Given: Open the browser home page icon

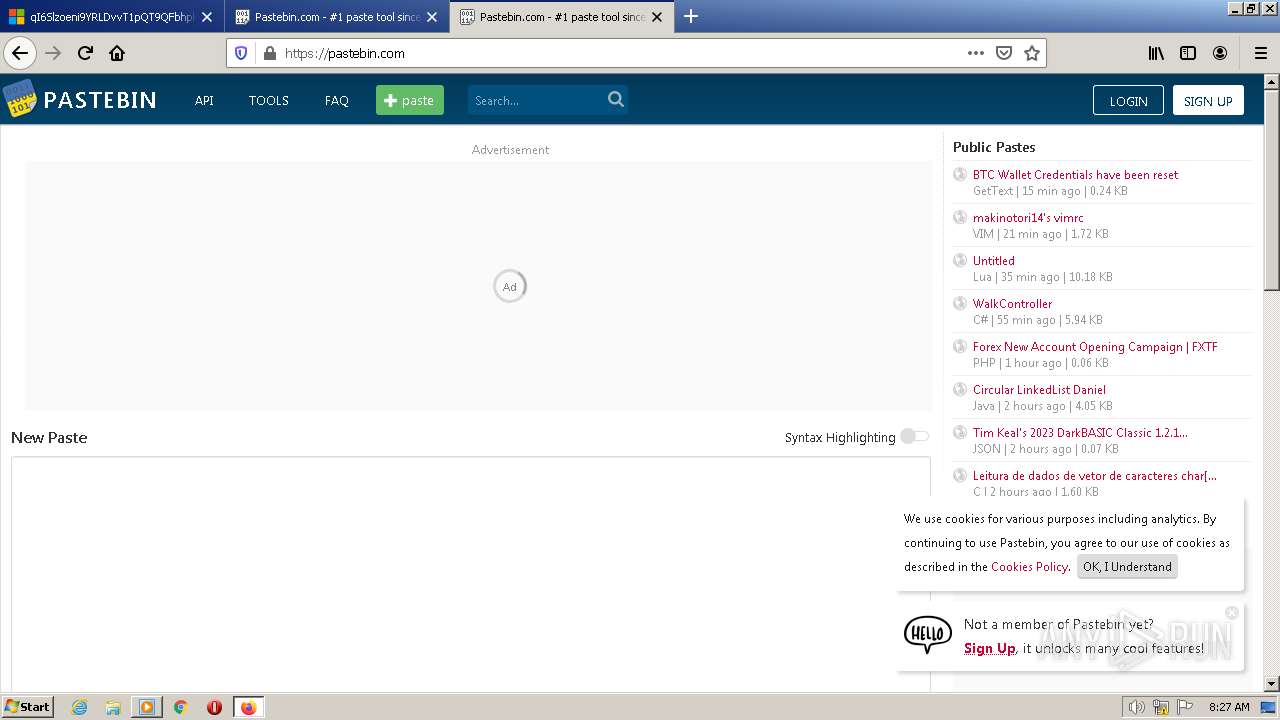Looking at the screenshot, I should (117, 53).
